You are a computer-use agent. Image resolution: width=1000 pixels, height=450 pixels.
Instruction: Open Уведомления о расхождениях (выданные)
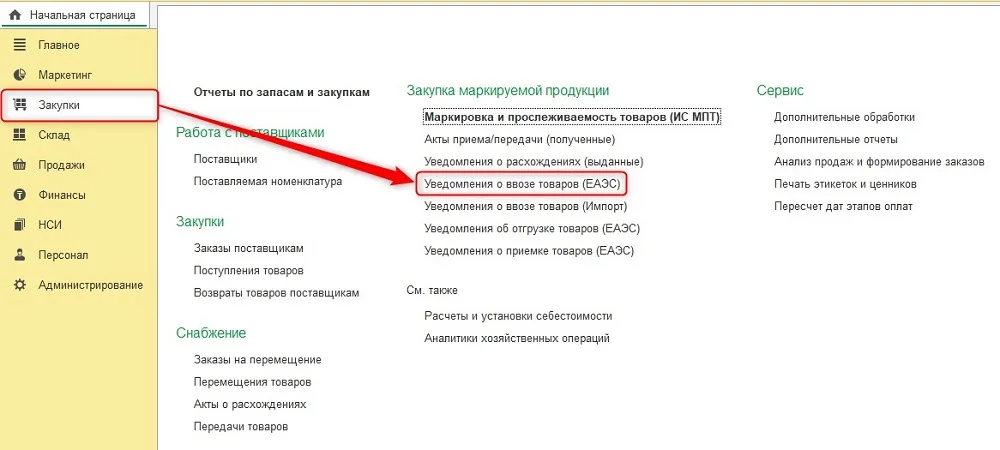coord(534,162)
